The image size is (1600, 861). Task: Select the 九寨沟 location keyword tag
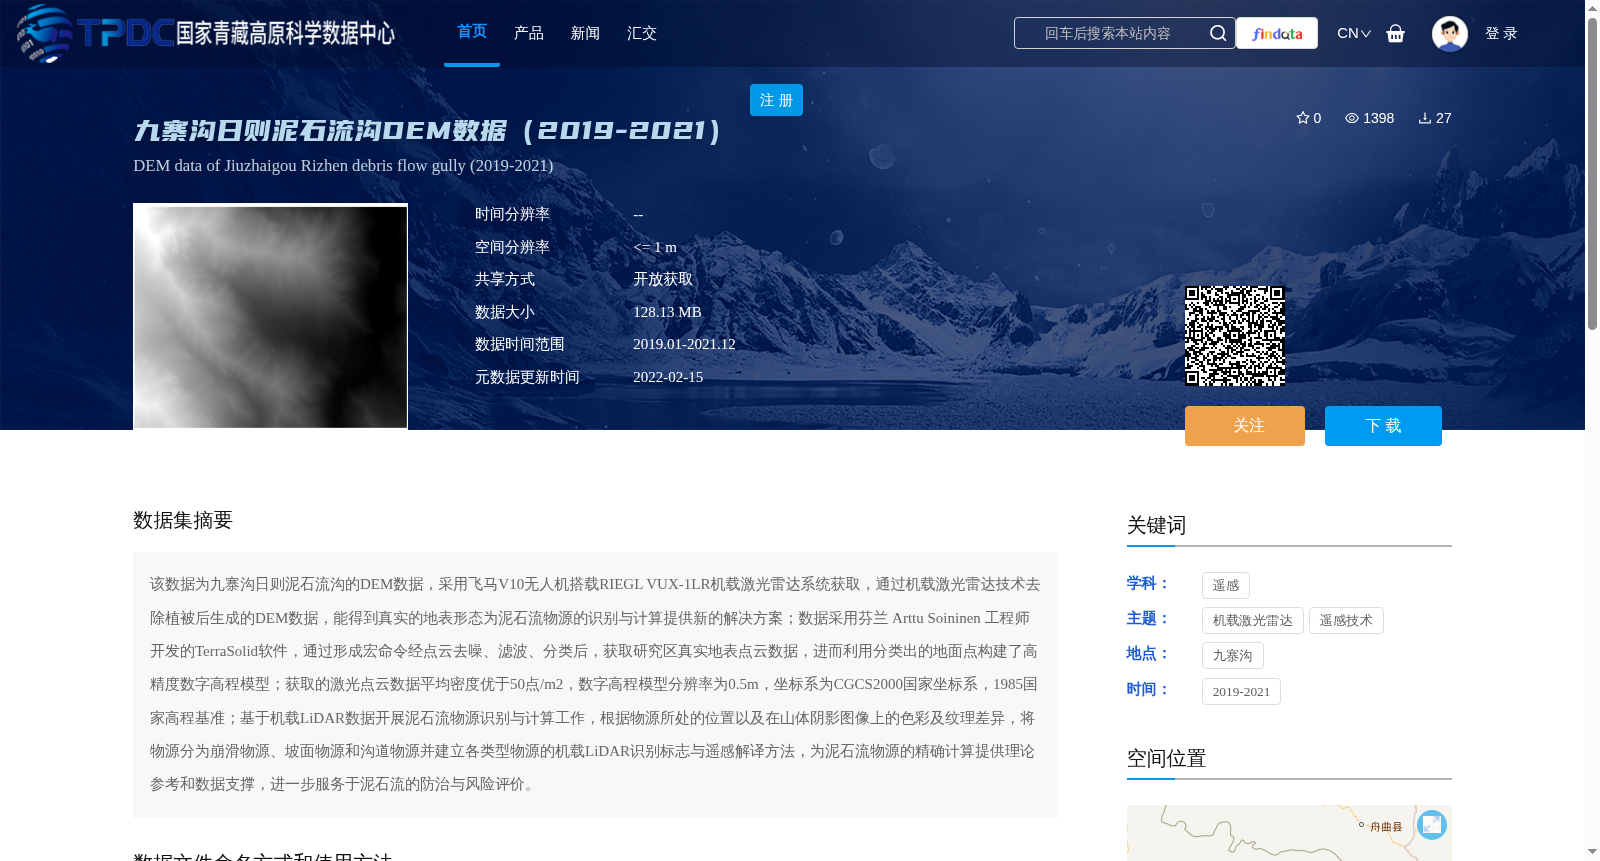pyautogui.click(x=1233, y=655)
